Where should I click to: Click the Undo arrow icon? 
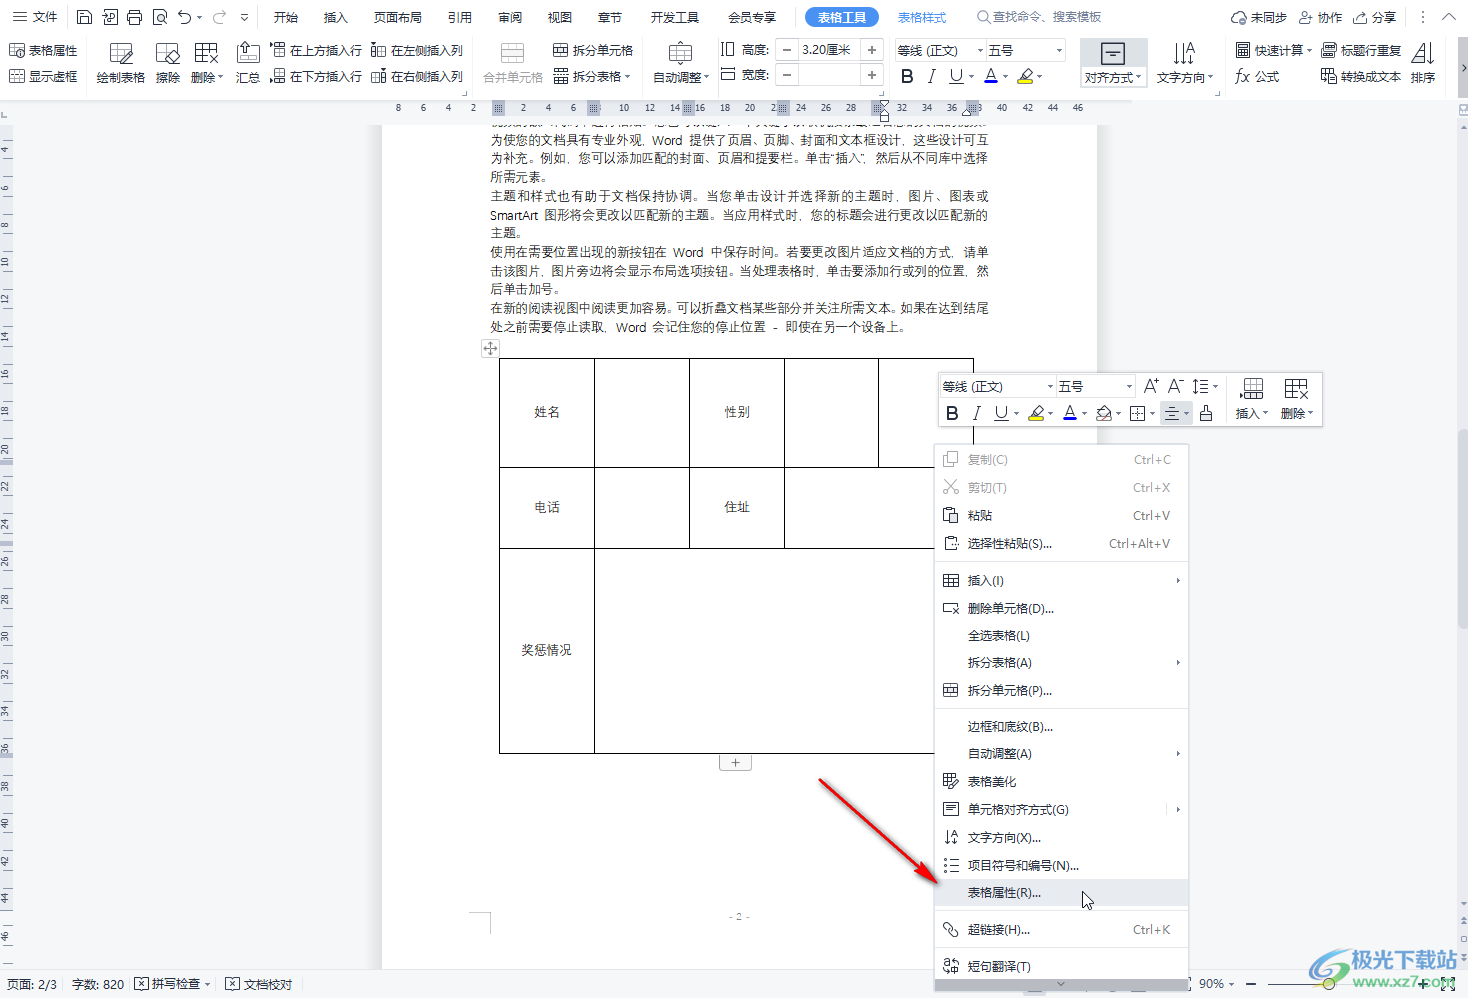tap(184, 17)
